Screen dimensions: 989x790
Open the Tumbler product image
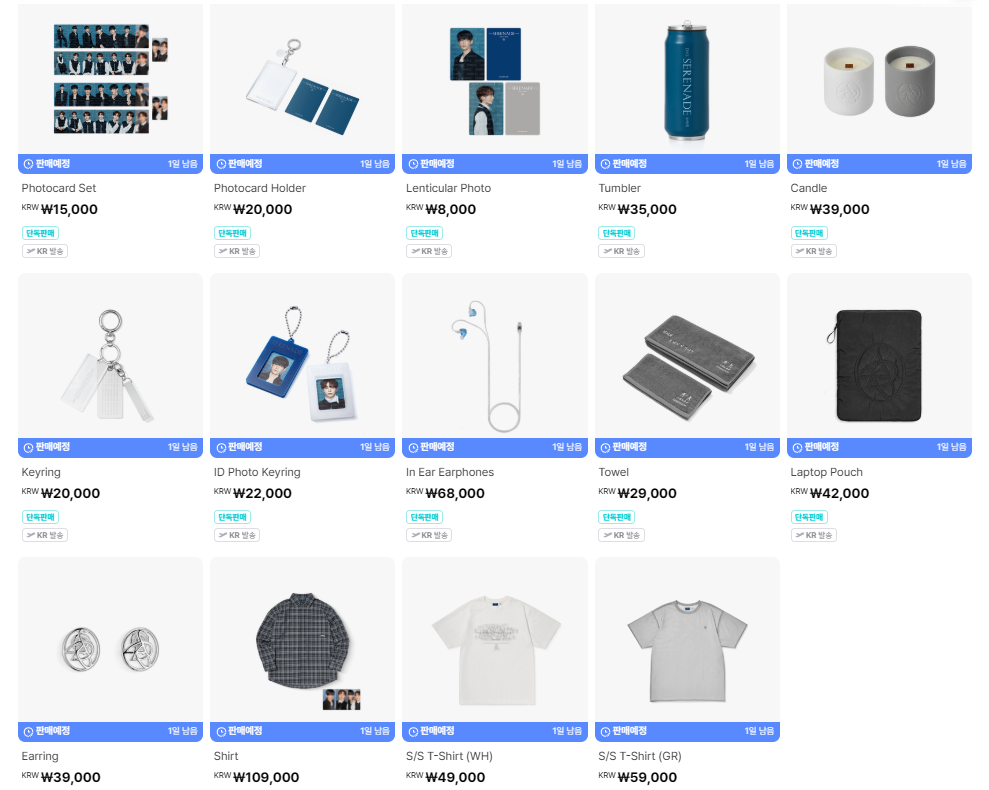(x=687, y=79)
